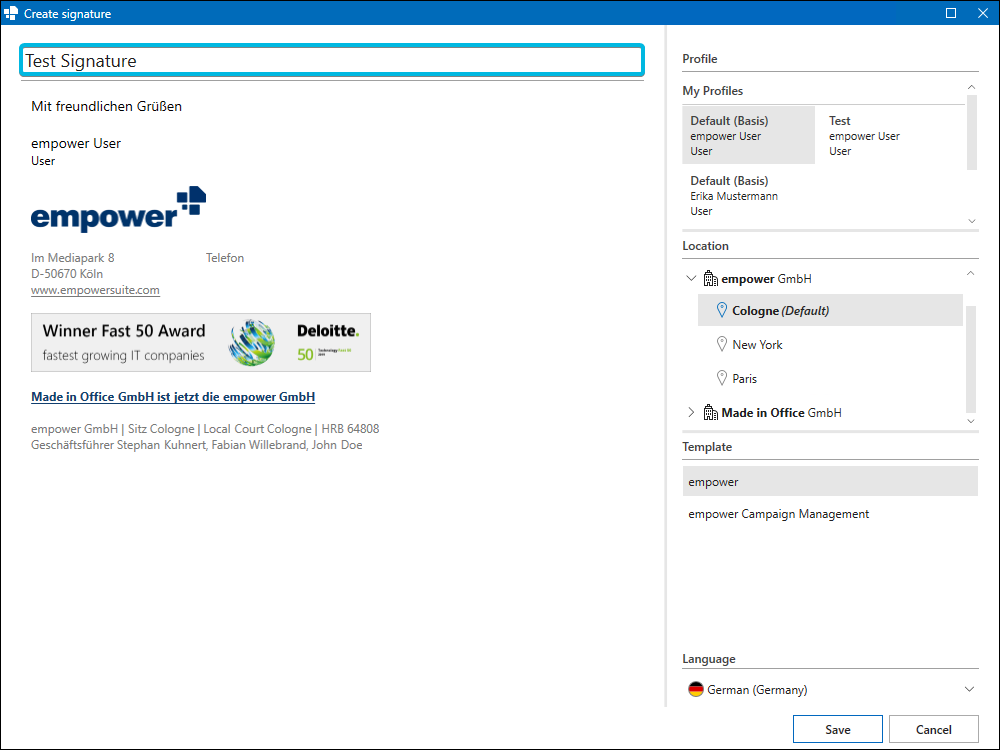Viewport: 1000px width, 750px height.
Task: Click the Location list scroll down arrow
Action: 971,422
